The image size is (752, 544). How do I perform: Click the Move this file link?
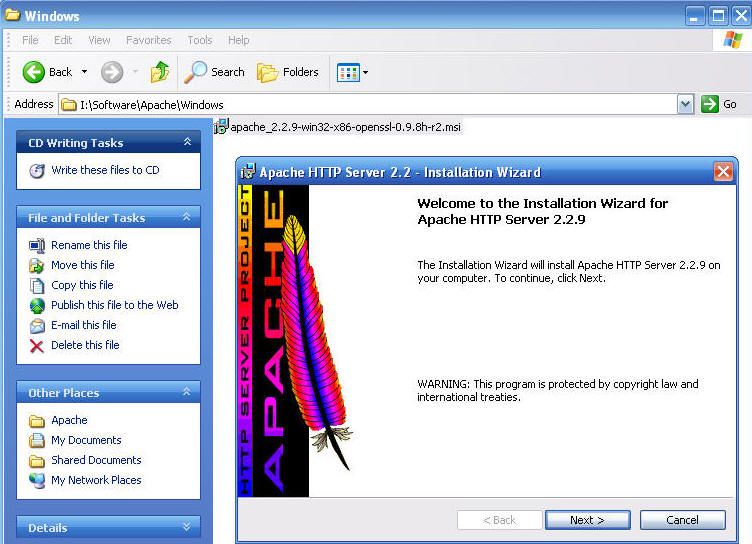(83, 265)
